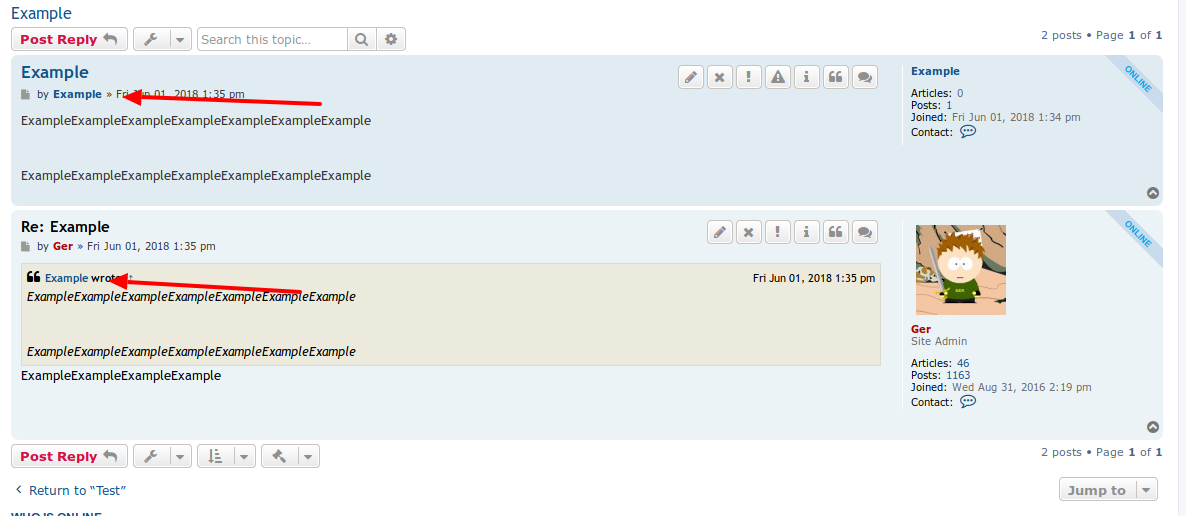Image resolution: width=1186 pixels, height=516 pixels.
Task: Delete first post using X icon
Action: coord(720,77)
